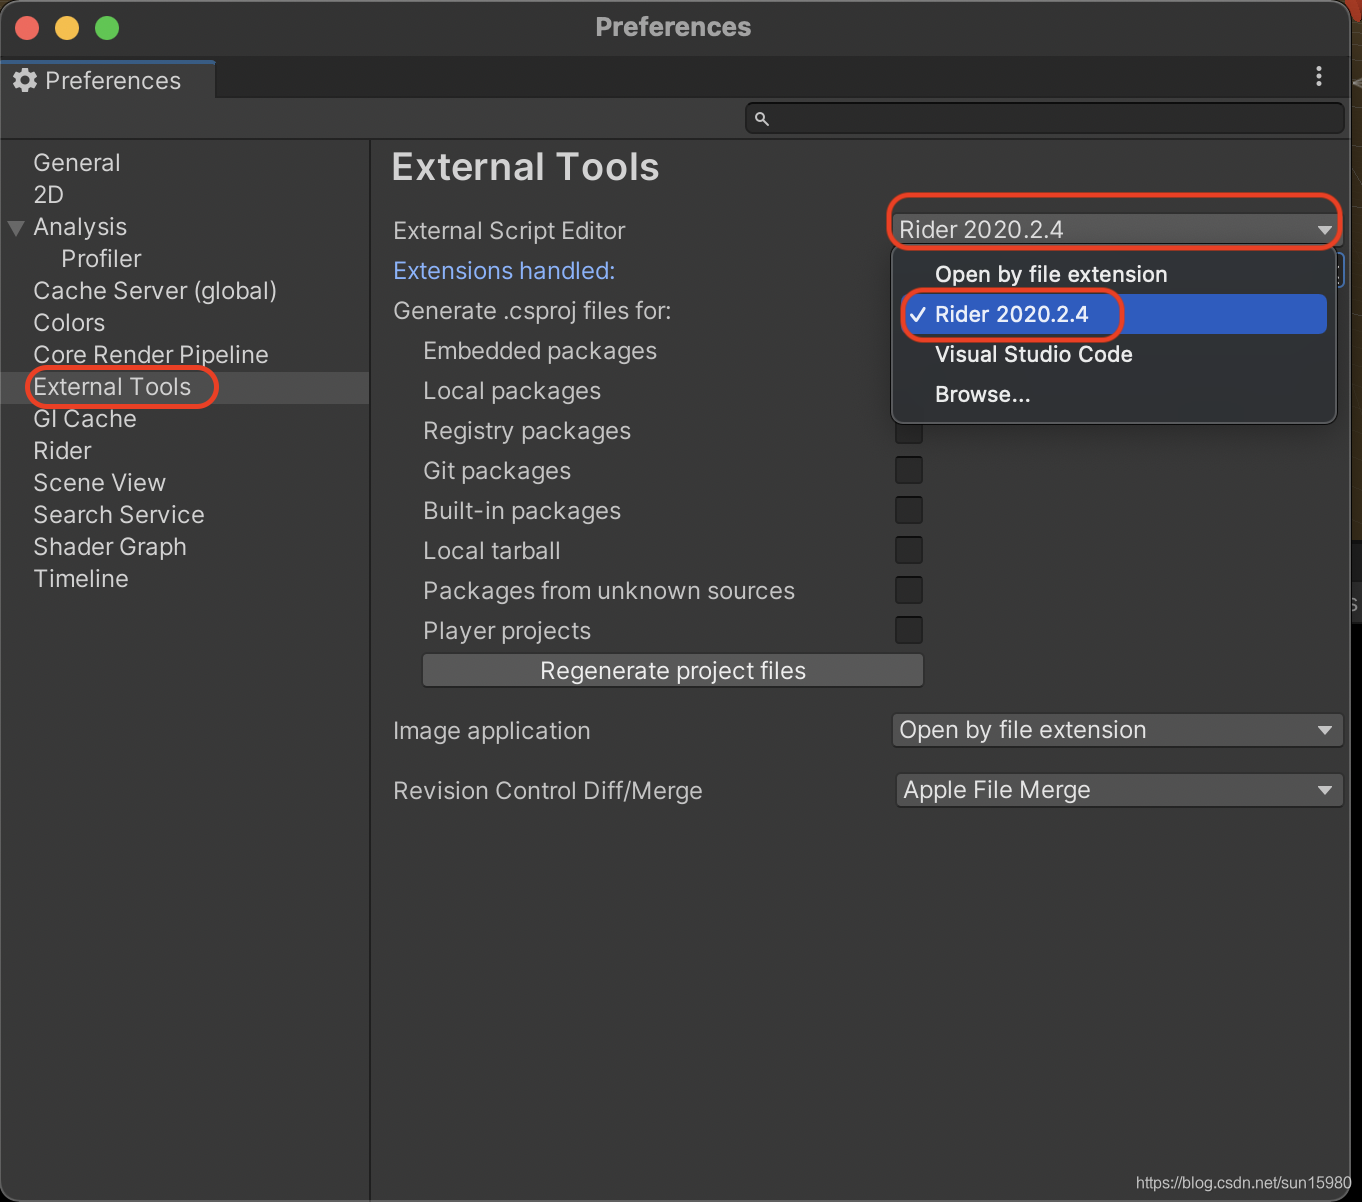Click the Image application label
The image size is (1362, 1202).
click(x=491, y=731)
